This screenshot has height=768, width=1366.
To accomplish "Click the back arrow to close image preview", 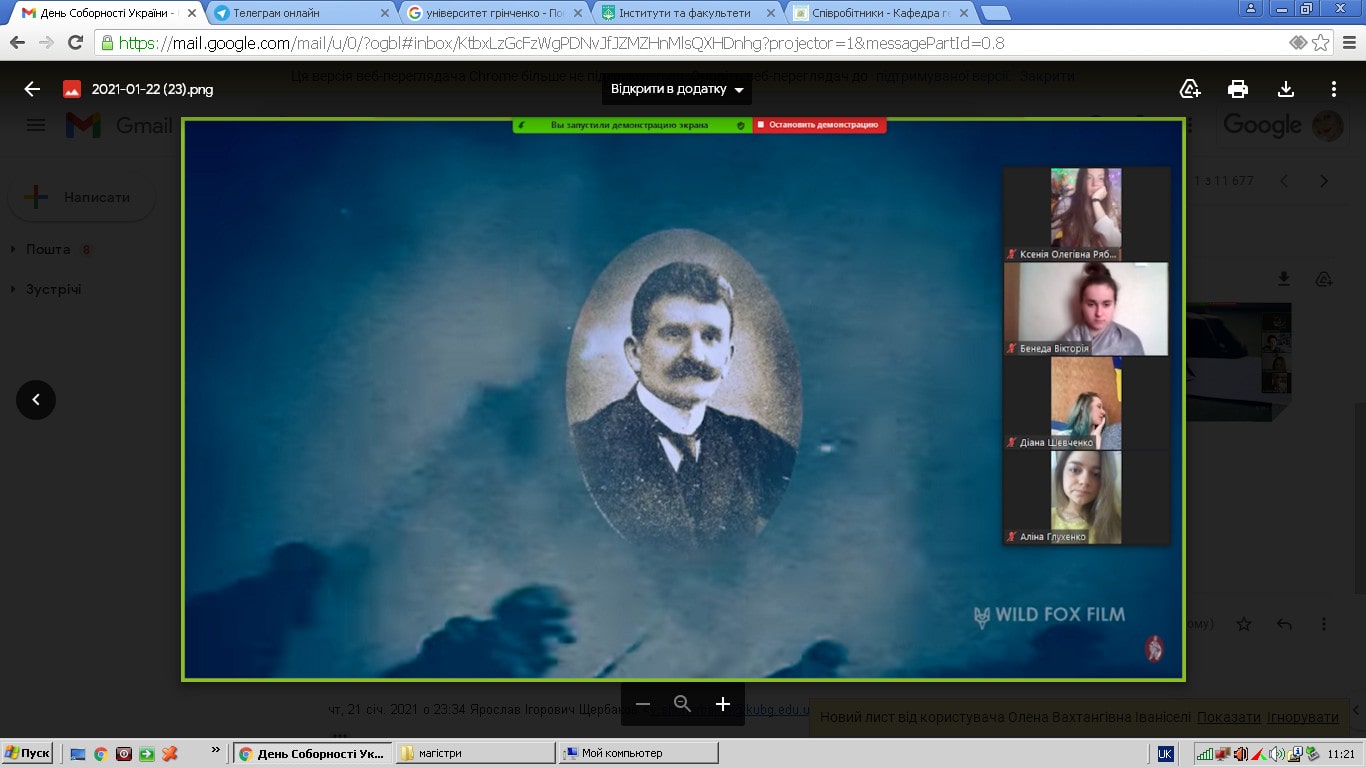I will click(x=32, y=89).
